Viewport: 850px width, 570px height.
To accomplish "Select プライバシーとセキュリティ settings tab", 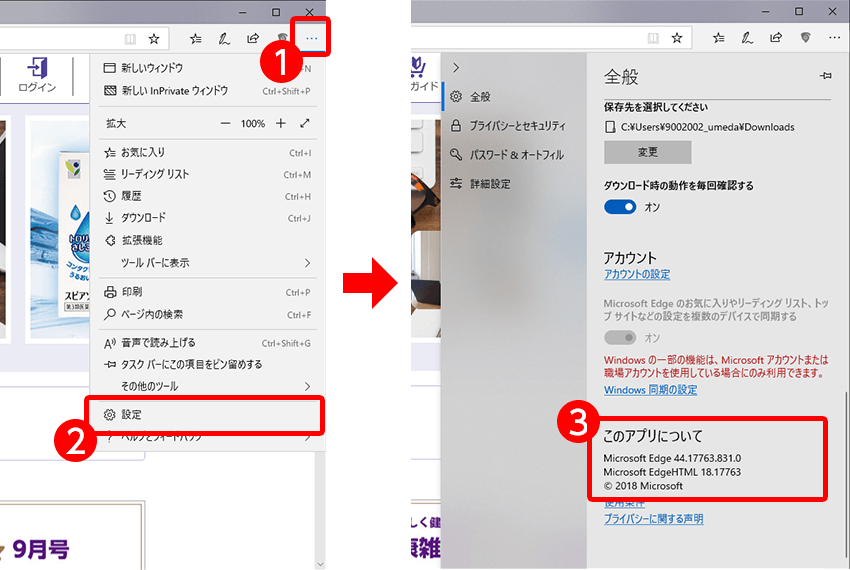I will [x=515, y=126].
